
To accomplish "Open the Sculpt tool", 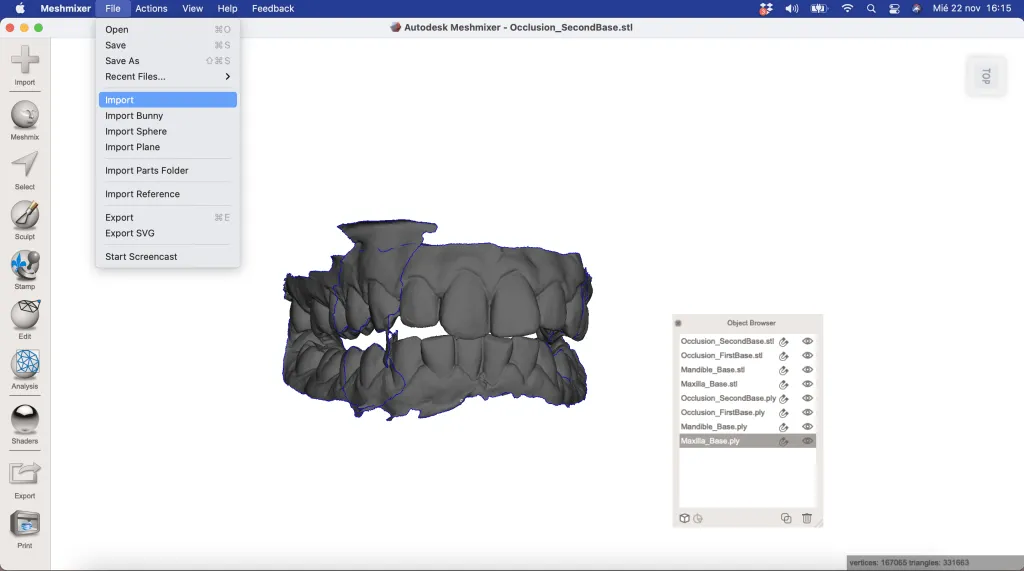I will tap(25, 220).
